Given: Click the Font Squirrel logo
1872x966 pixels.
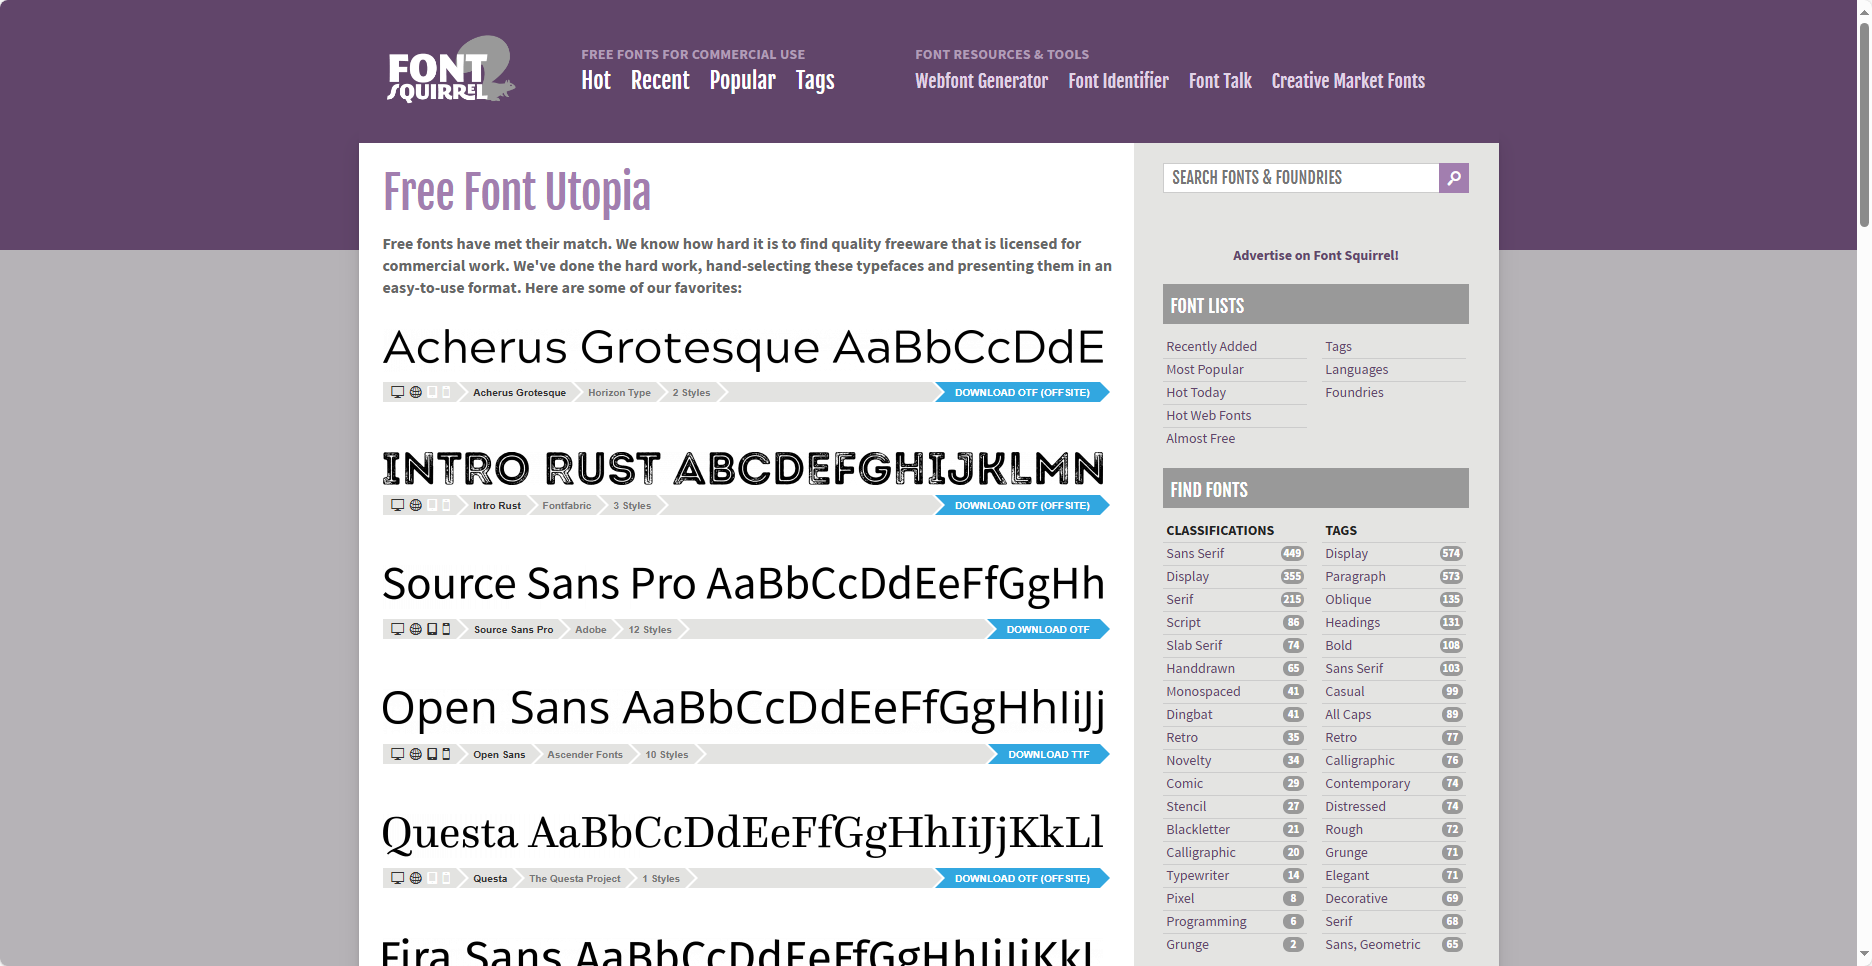Looking at the screenshot, I should point(449,70).
